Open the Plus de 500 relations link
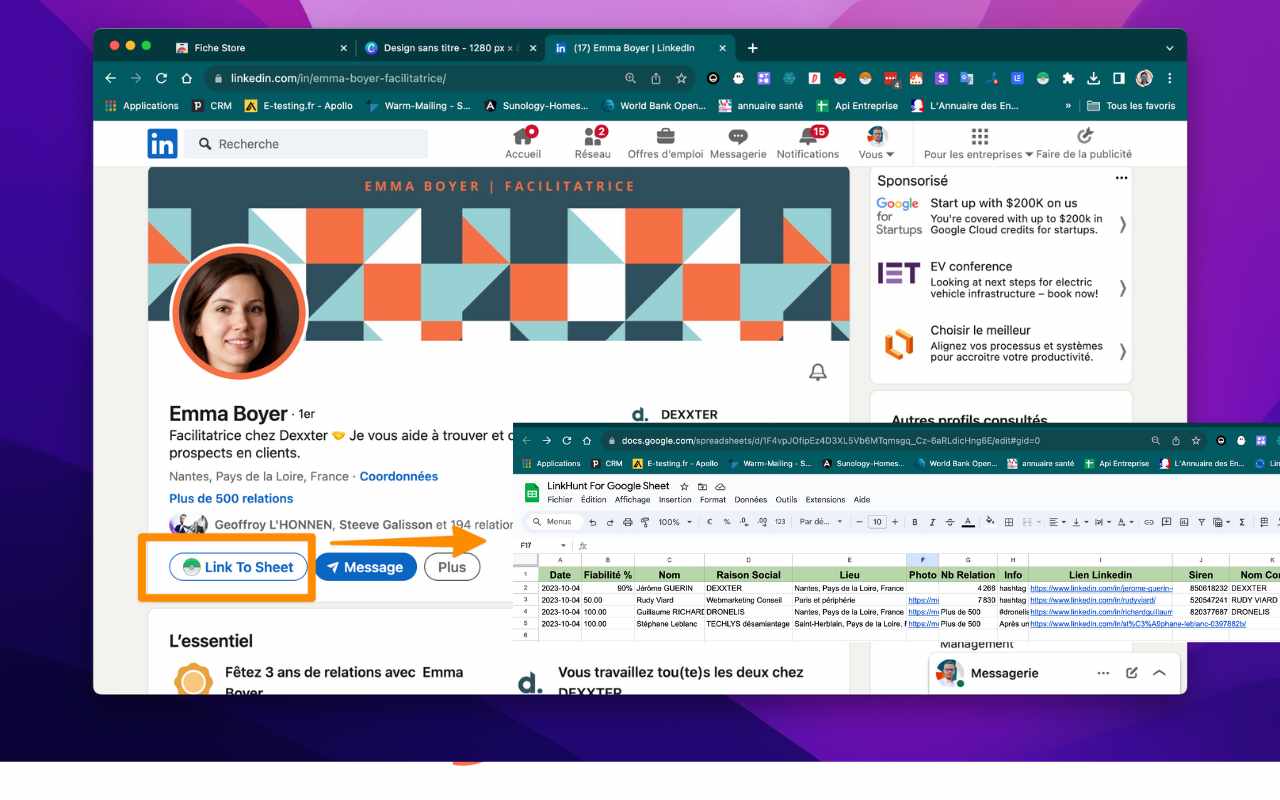This screenshot has height=800, width=1280. [231, 498]
